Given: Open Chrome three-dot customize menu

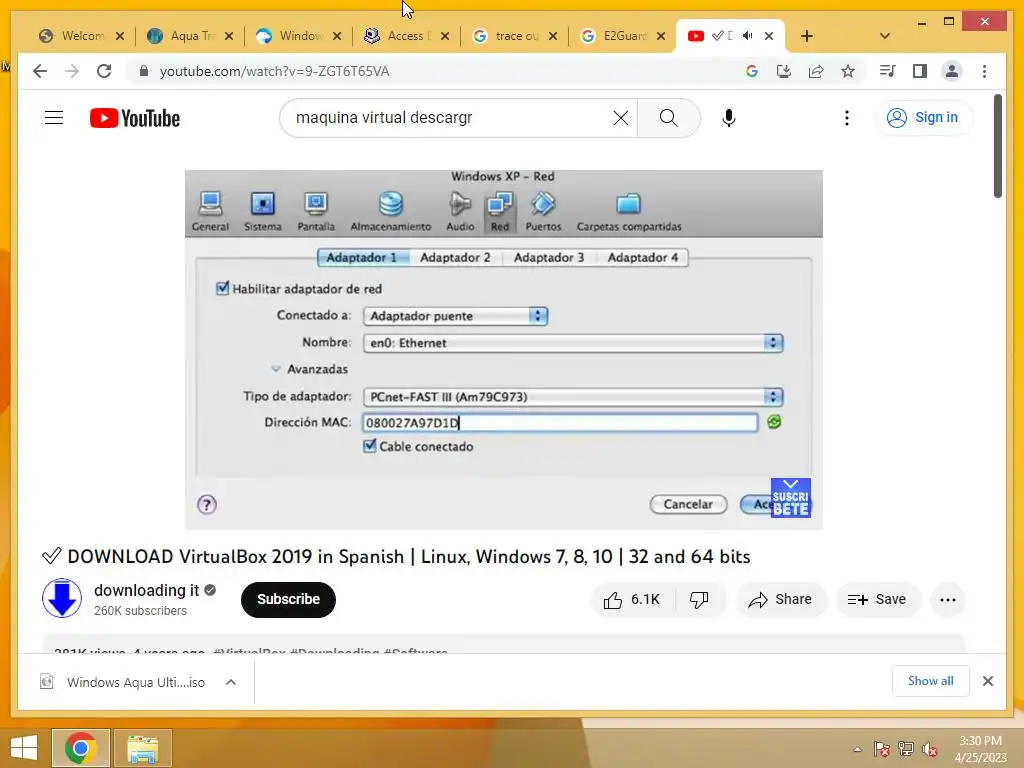Looking at the screenshot, I should tap(984, 71).
